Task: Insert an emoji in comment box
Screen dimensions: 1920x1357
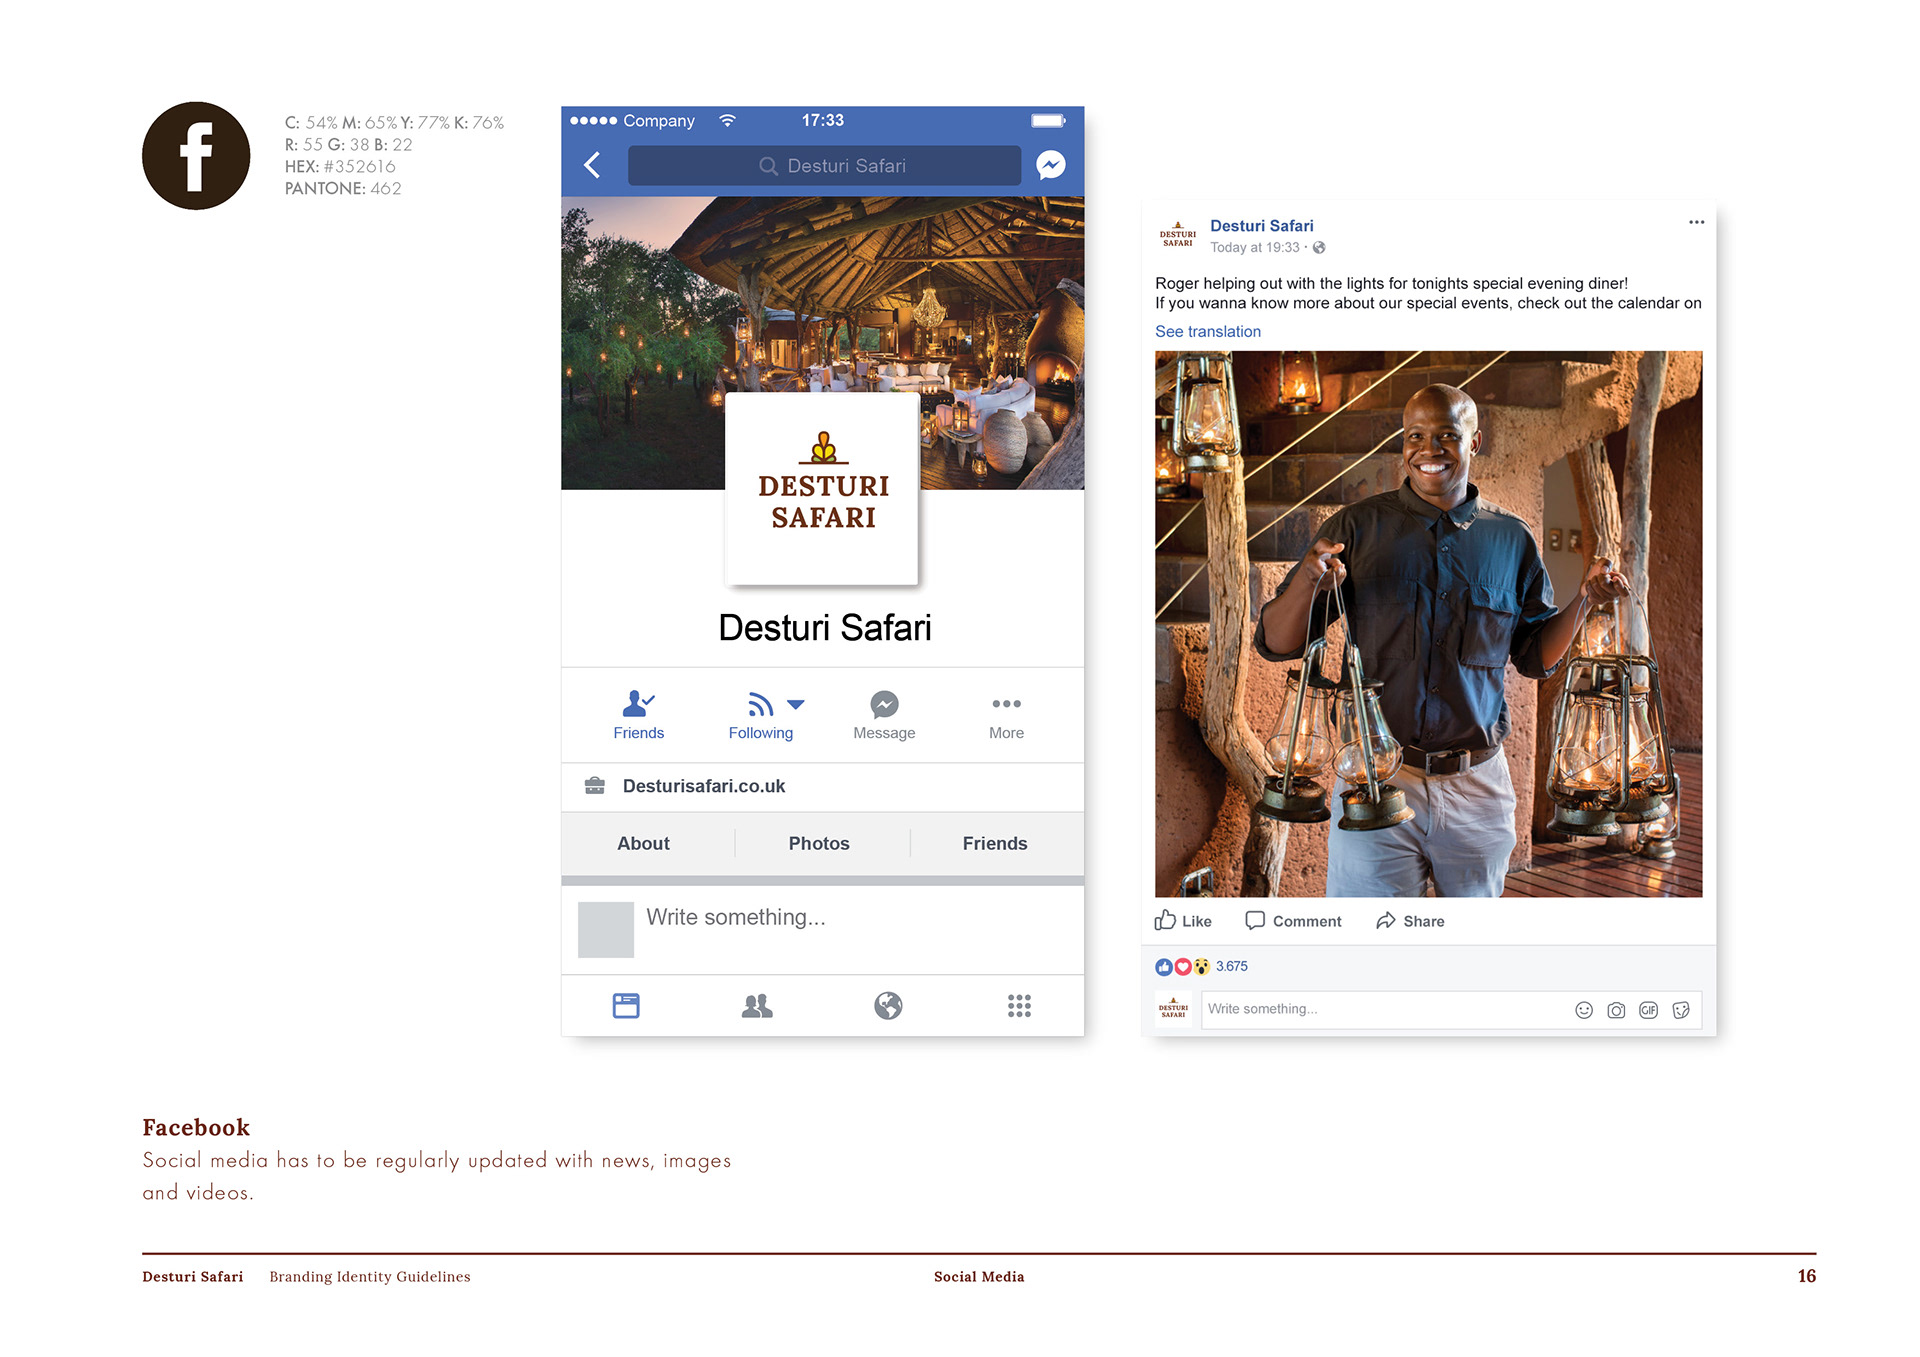Action: point(1584,1010)
